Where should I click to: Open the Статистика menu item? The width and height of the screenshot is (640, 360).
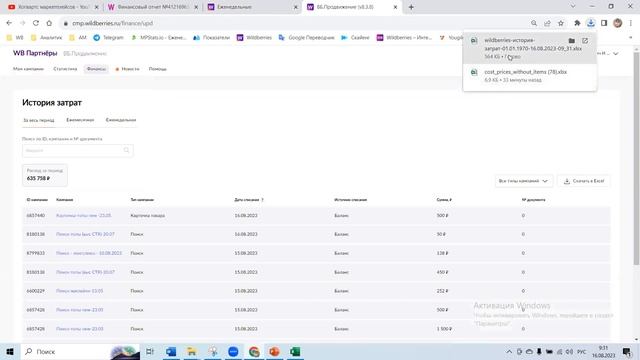[65, 69]
